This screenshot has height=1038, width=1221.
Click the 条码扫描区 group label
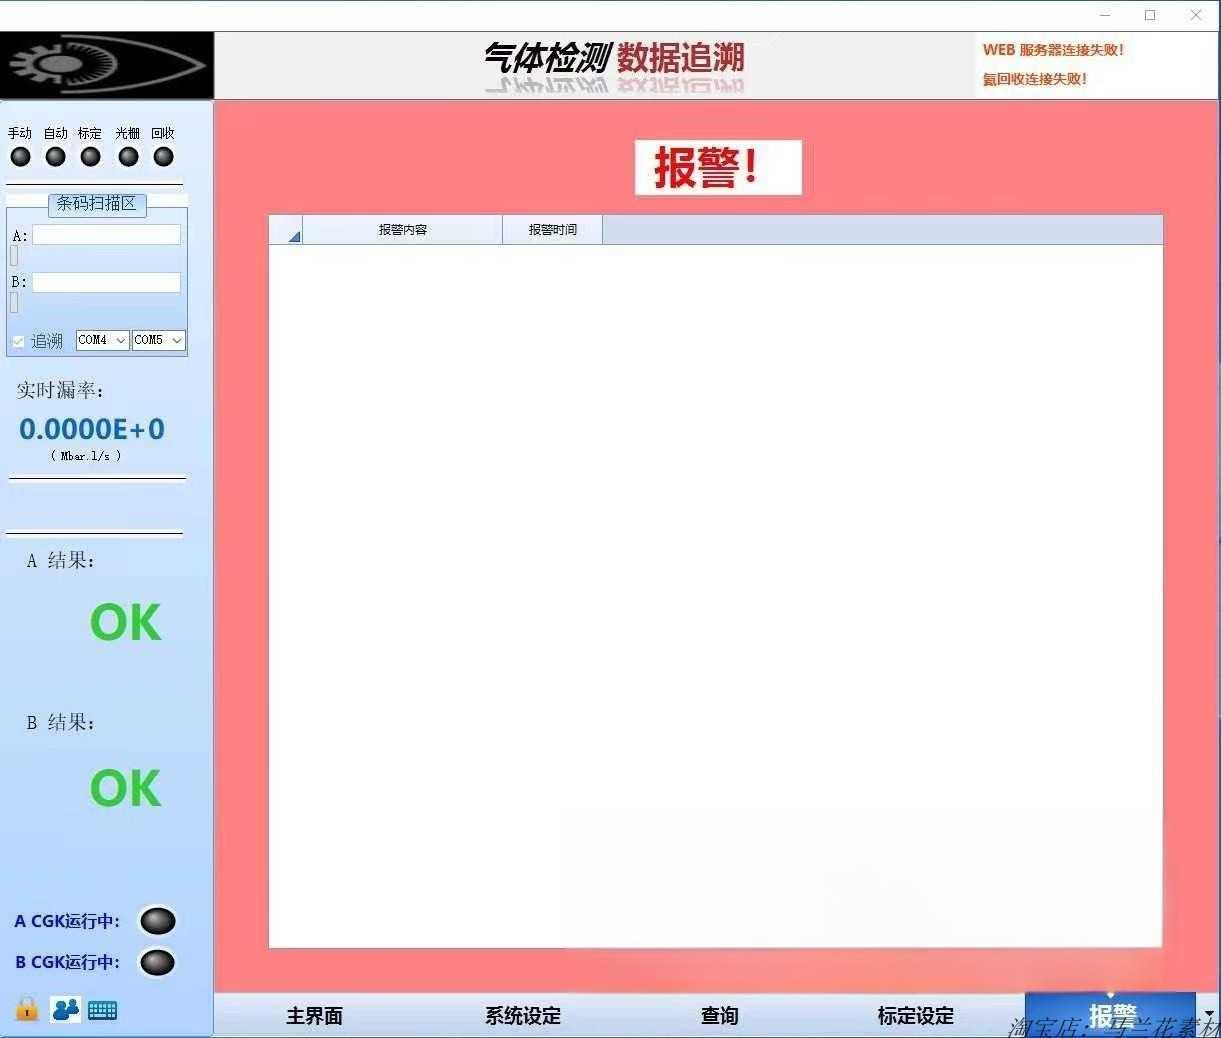point(96,204)
